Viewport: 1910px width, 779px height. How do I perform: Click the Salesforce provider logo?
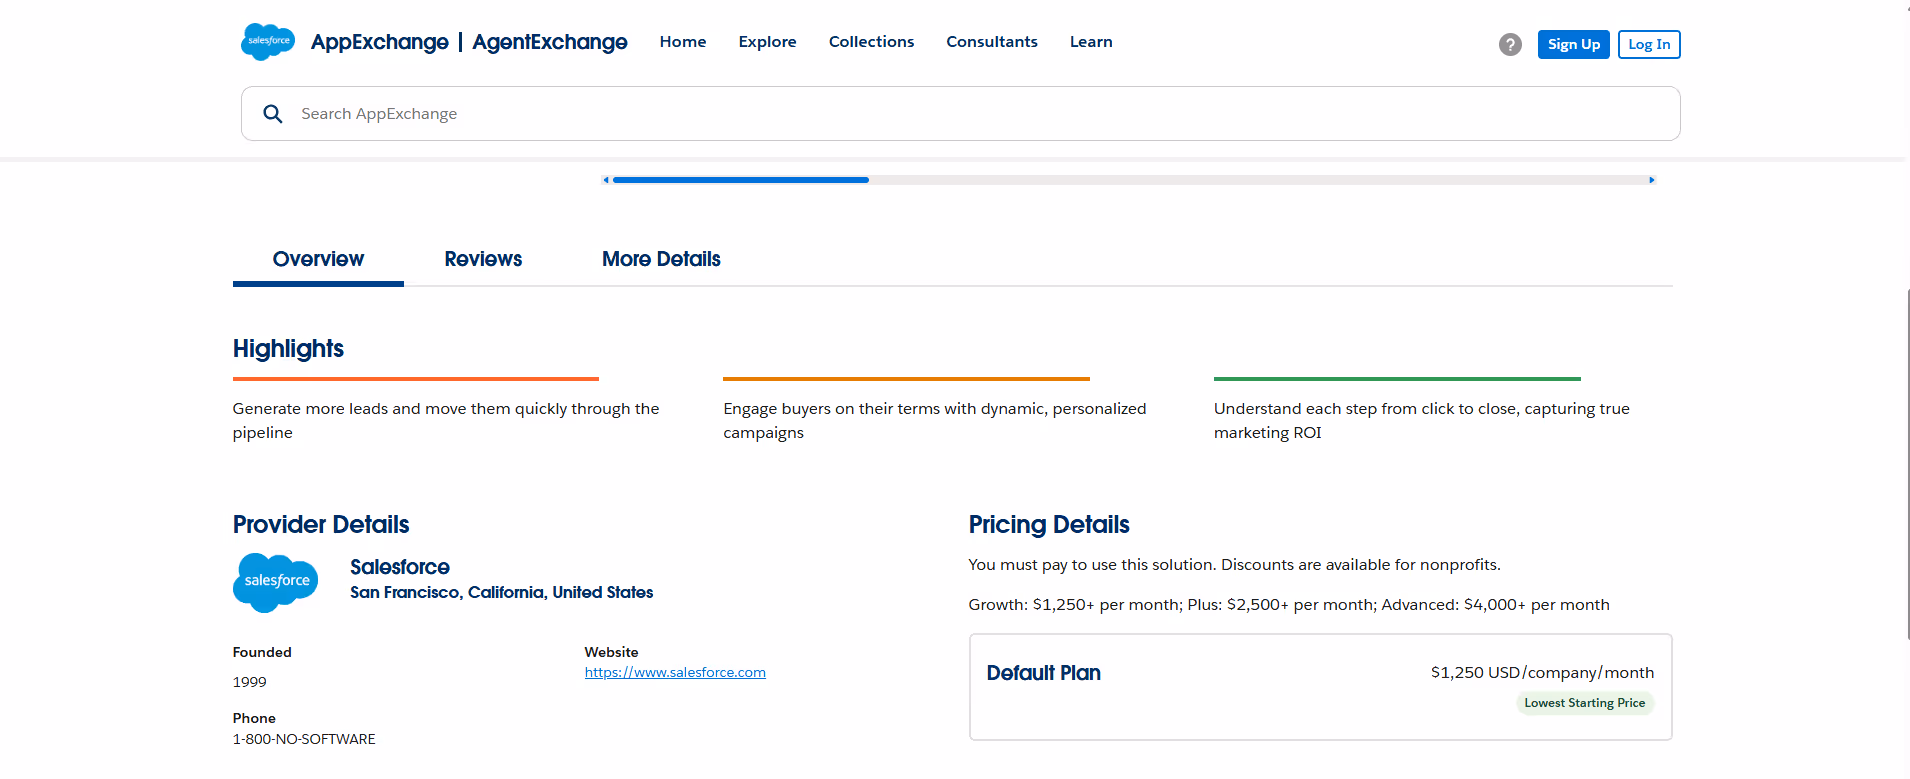coord(276,582)
